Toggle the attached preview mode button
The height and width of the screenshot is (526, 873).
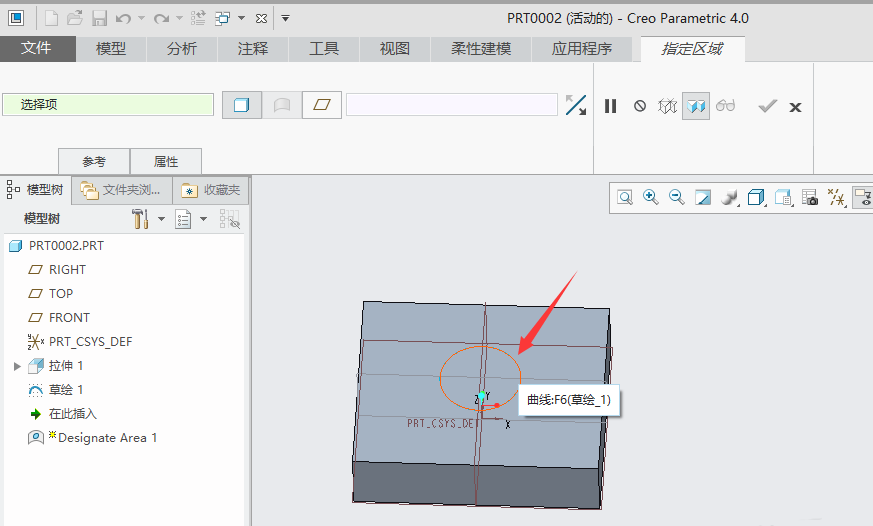click(x=696, y=106)
